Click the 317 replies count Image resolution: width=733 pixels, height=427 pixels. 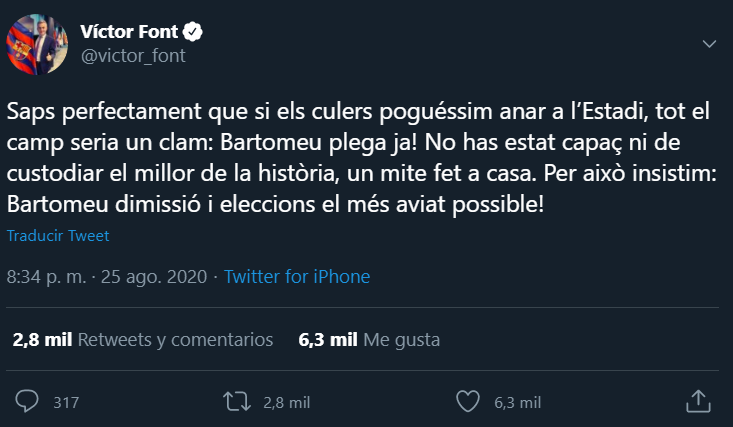[x=66, y=403]
